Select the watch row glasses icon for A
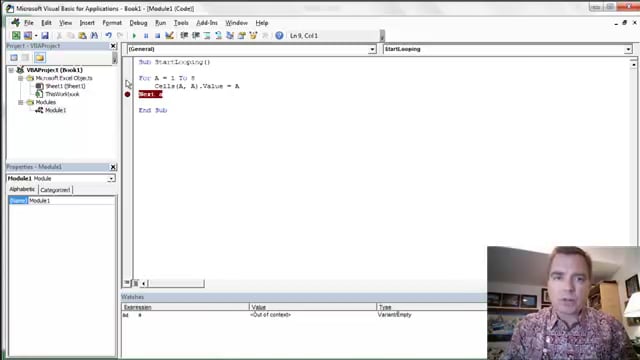Image resolution: width=640 pixels, height=360 pixels. pos(126,315)
